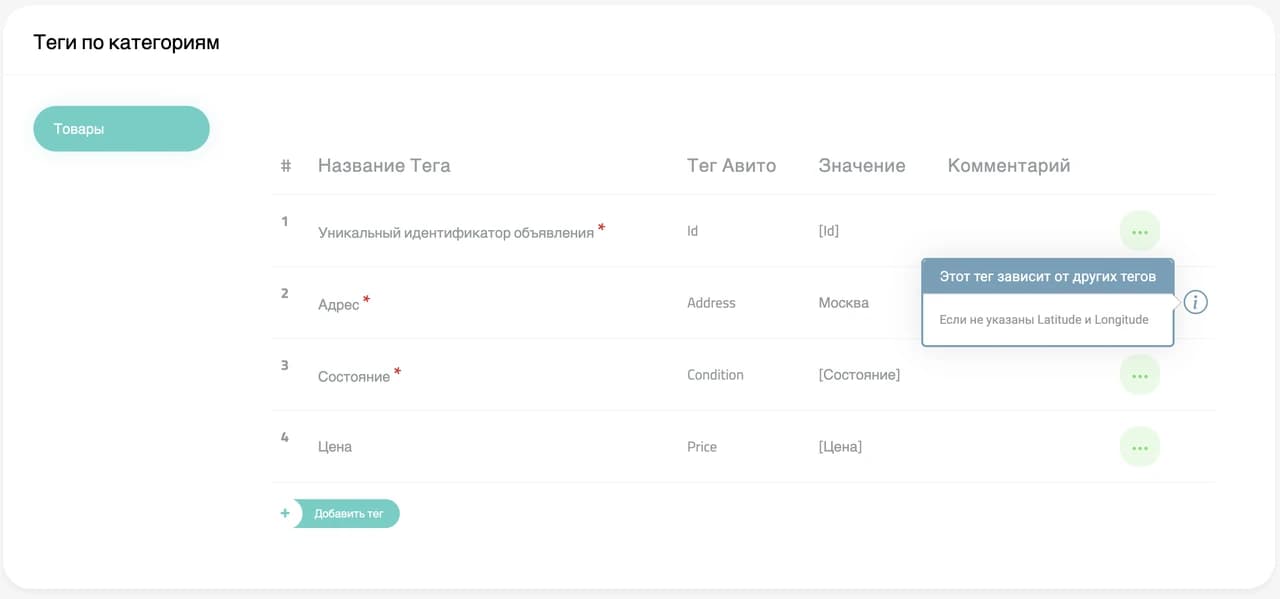Select the Состояние tag name

pyautogui.click(x=354, y=377)
